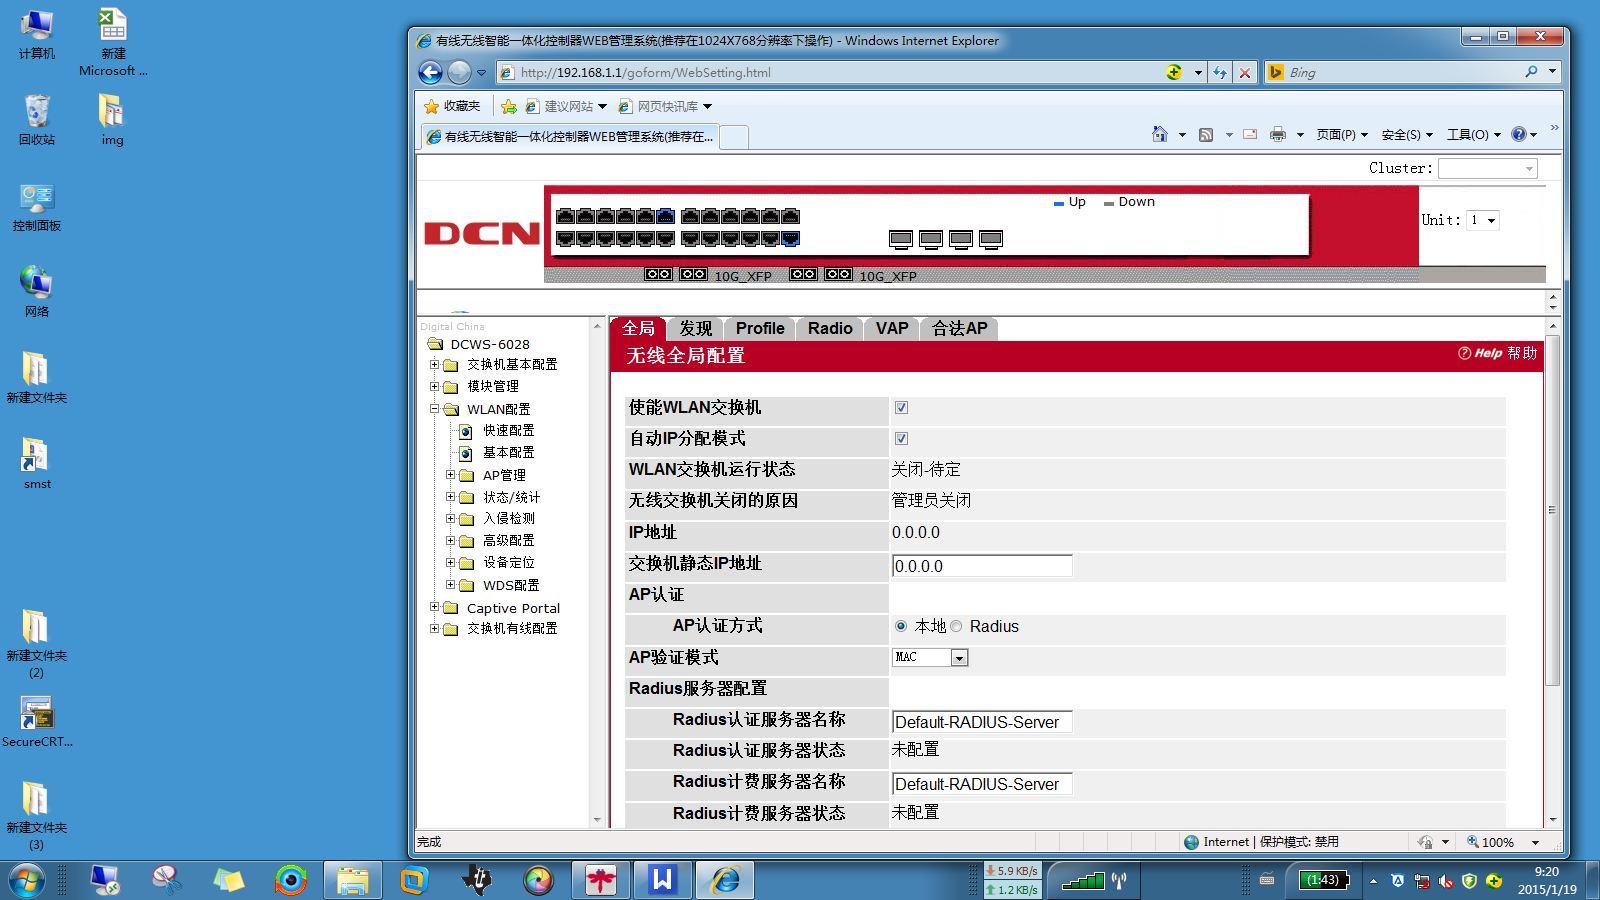
Task: Open the Word (W) taskbar icon
Action: pyautogui.click(x=662, y=880)
